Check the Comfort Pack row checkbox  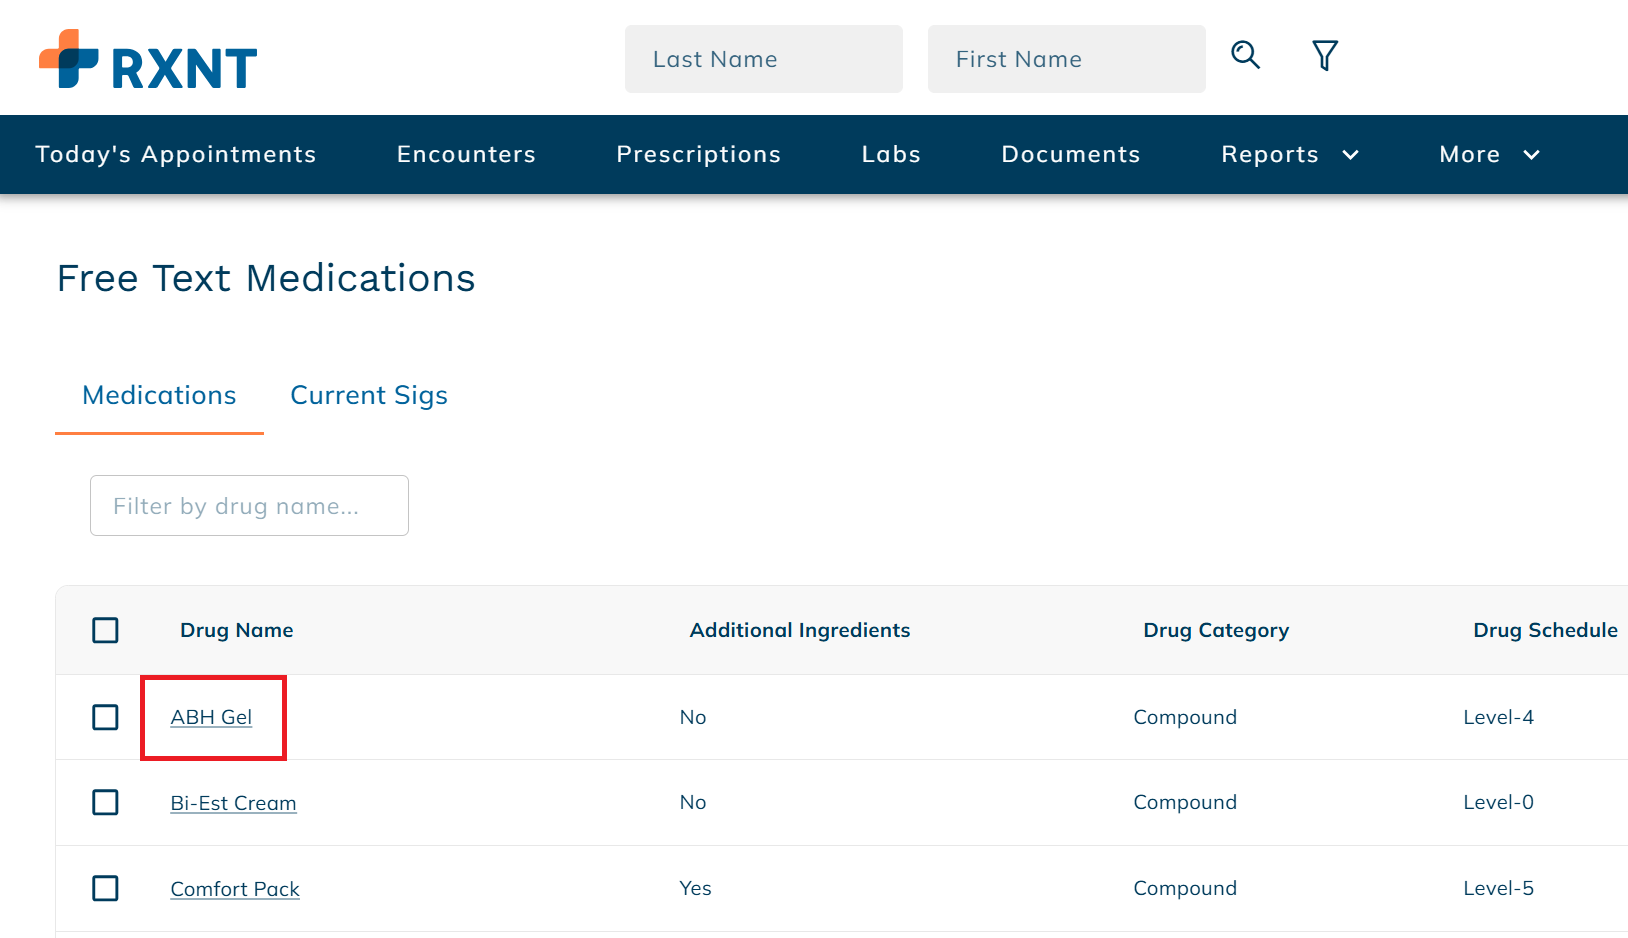click(105, 888)
